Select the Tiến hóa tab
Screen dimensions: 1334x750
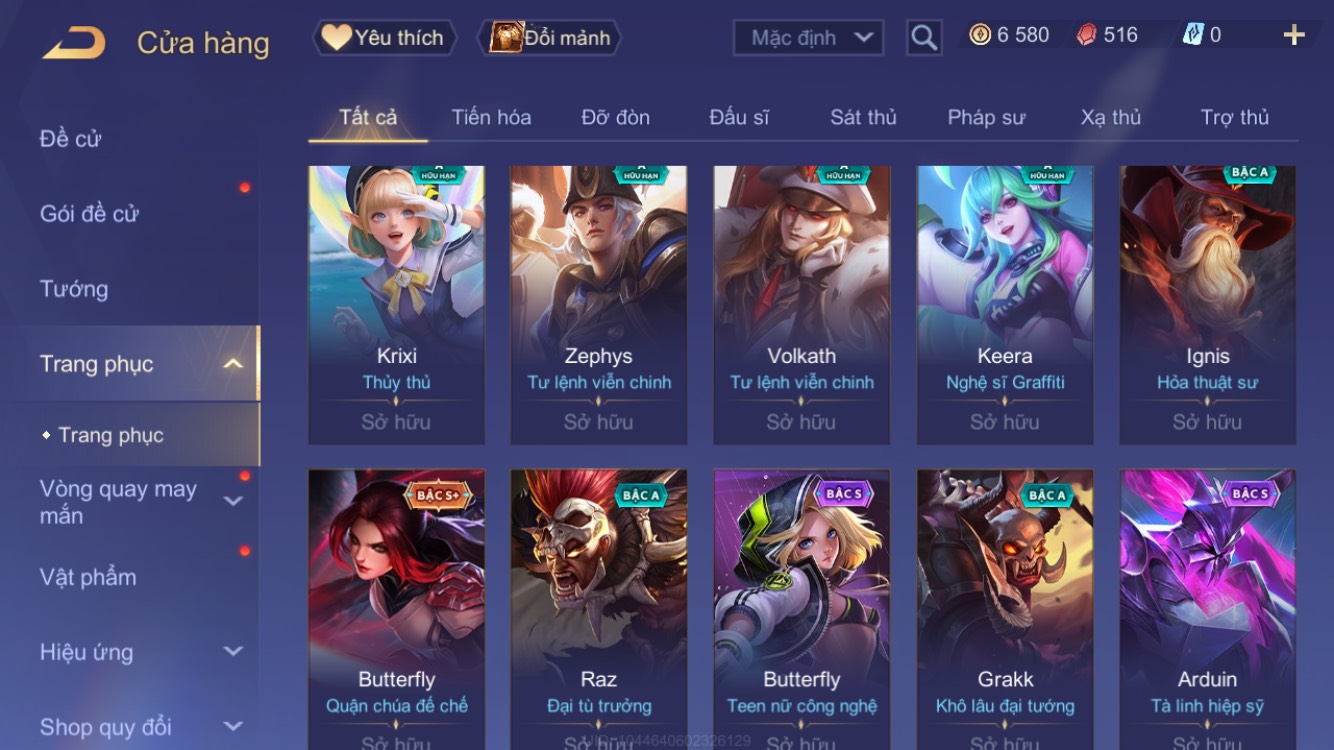[x=491, y=117]
